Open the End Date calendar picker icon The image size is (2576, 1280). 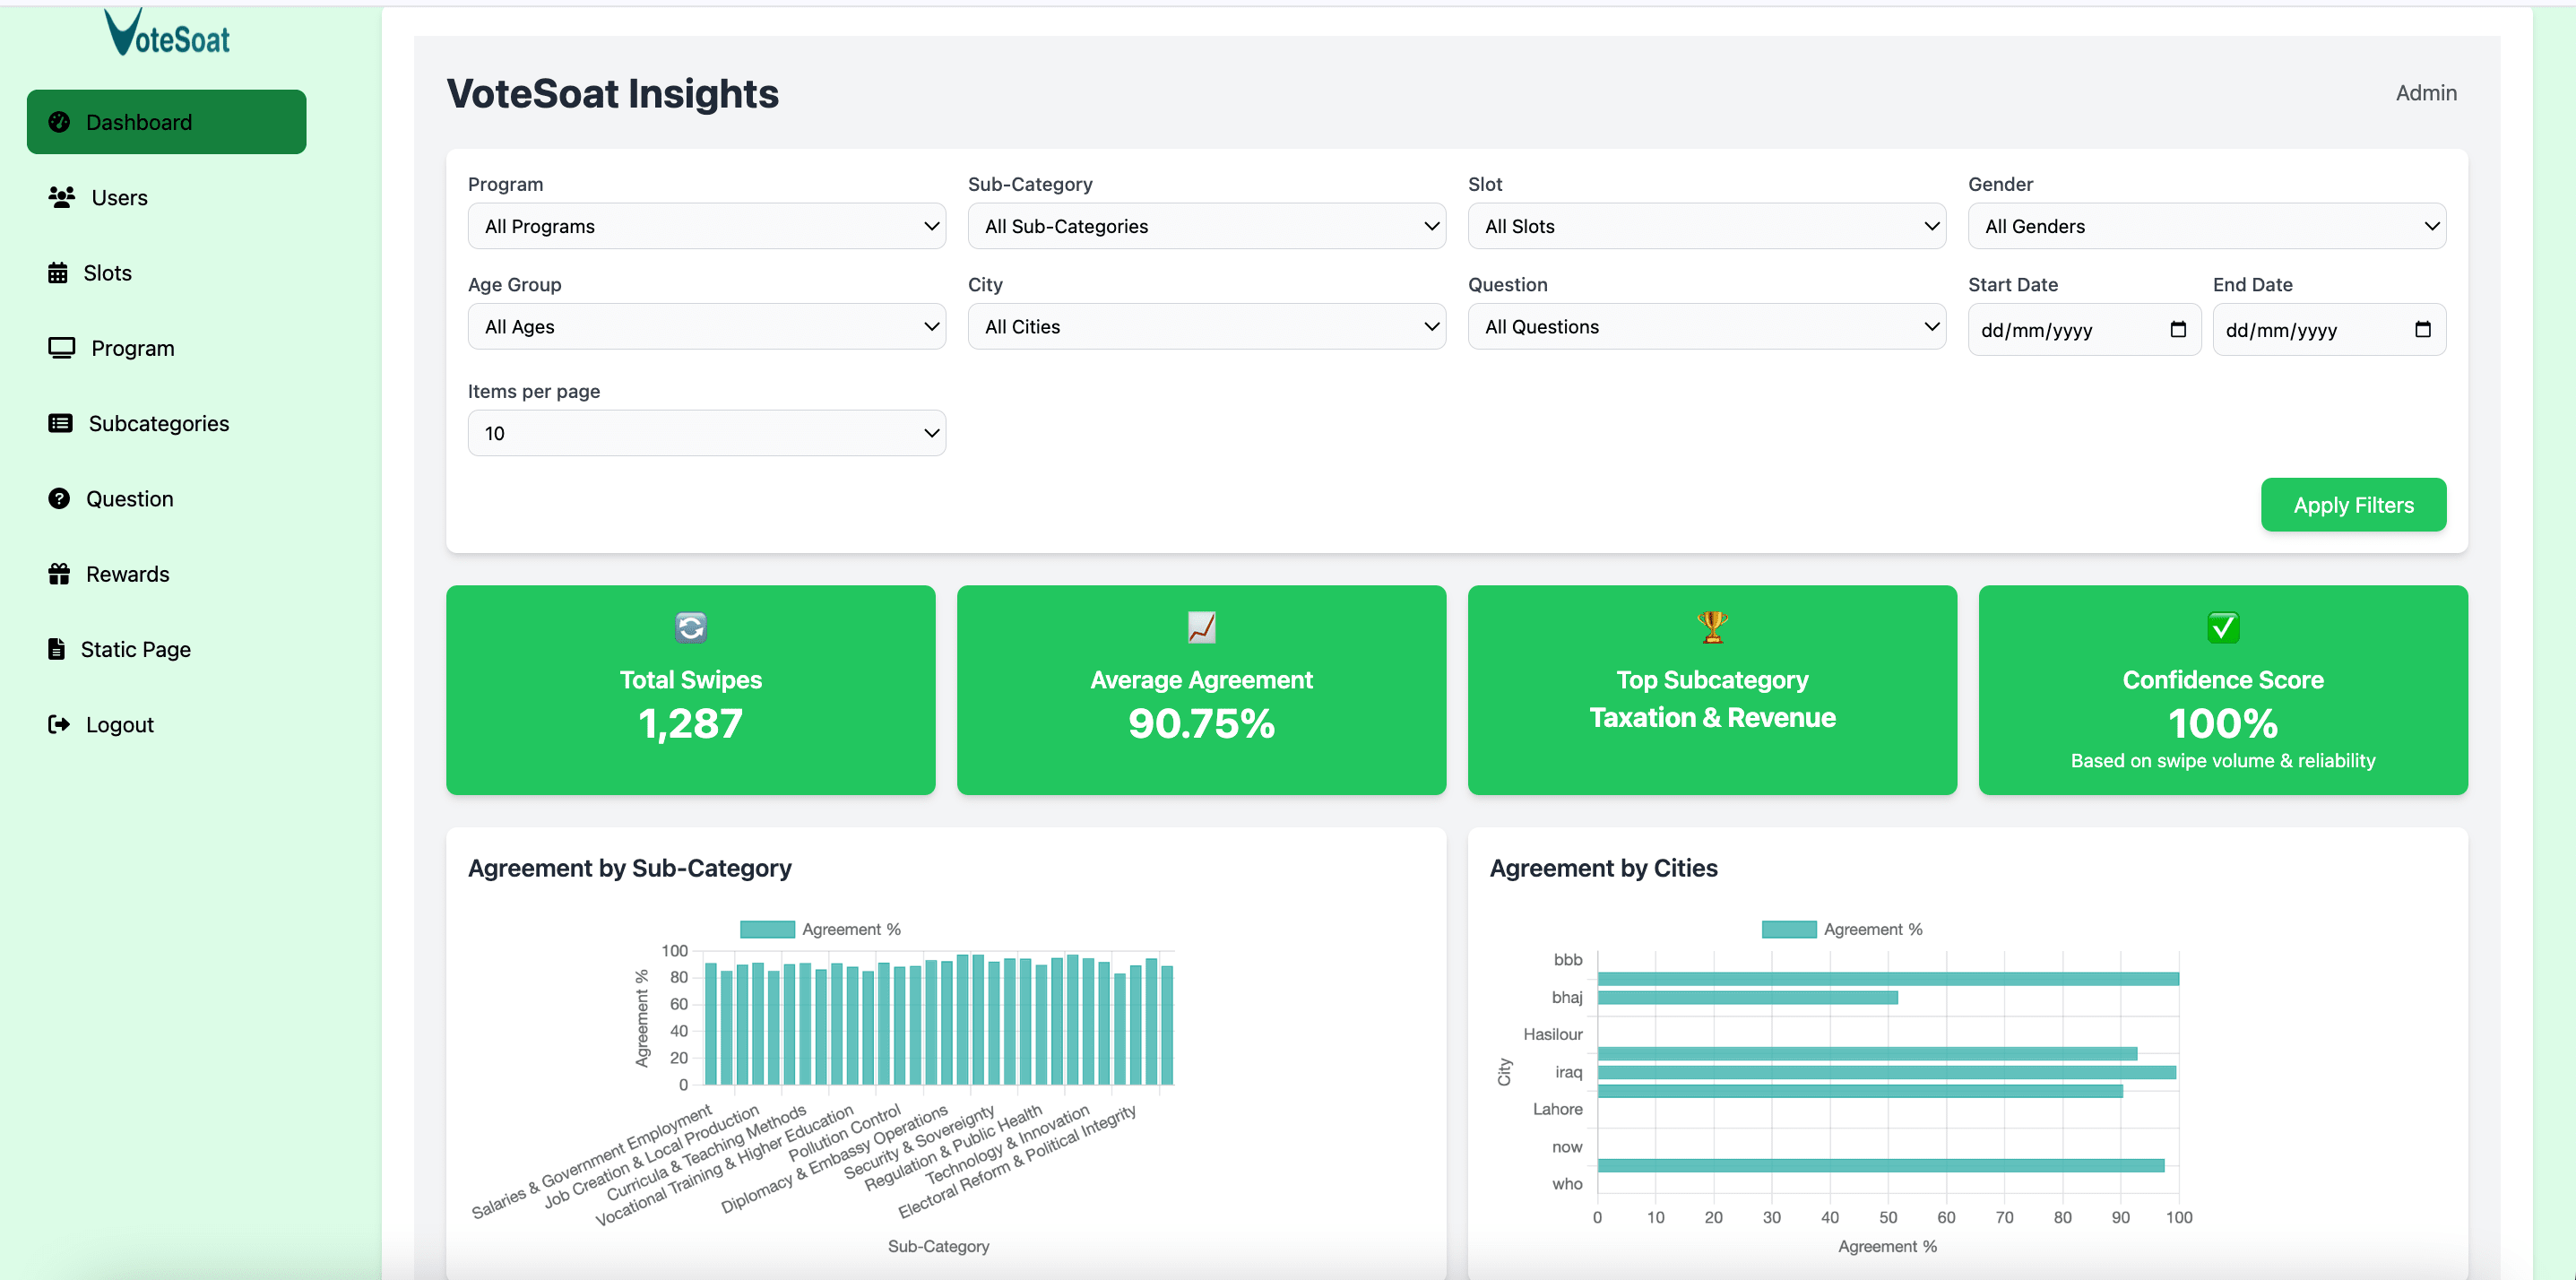click(x=2422, y=329)
